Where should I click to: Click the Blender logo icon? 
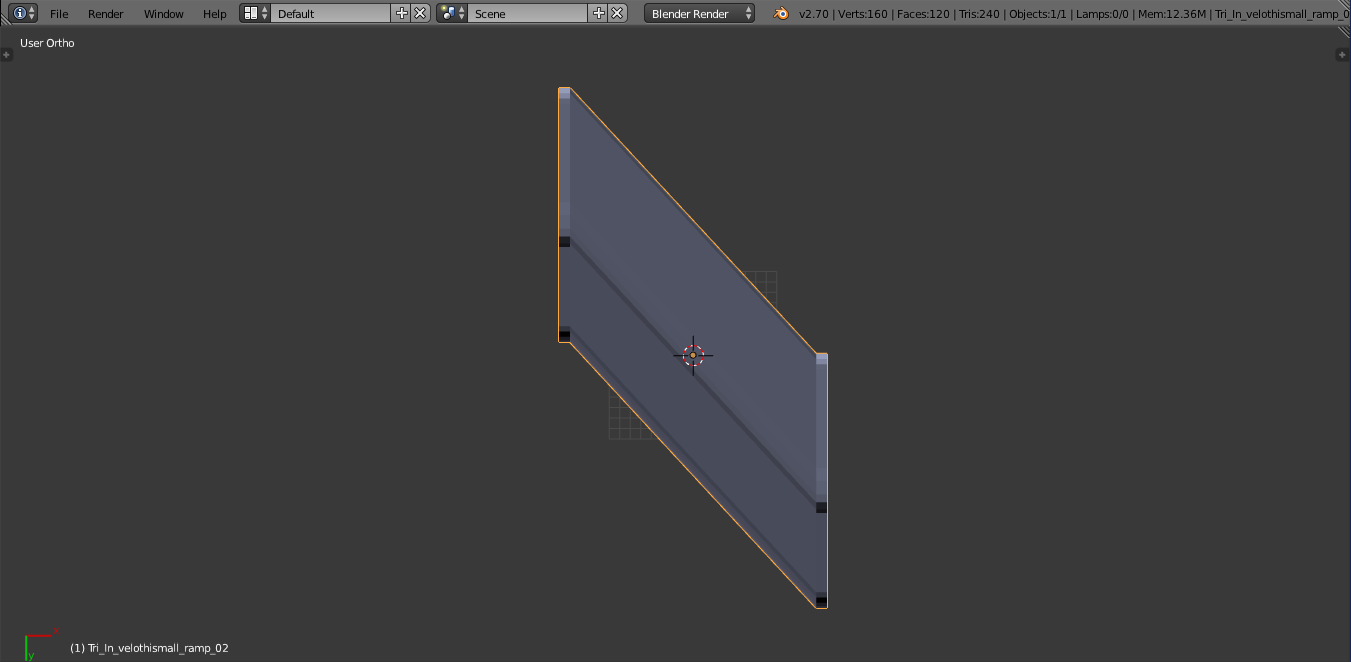coord(781,13)
